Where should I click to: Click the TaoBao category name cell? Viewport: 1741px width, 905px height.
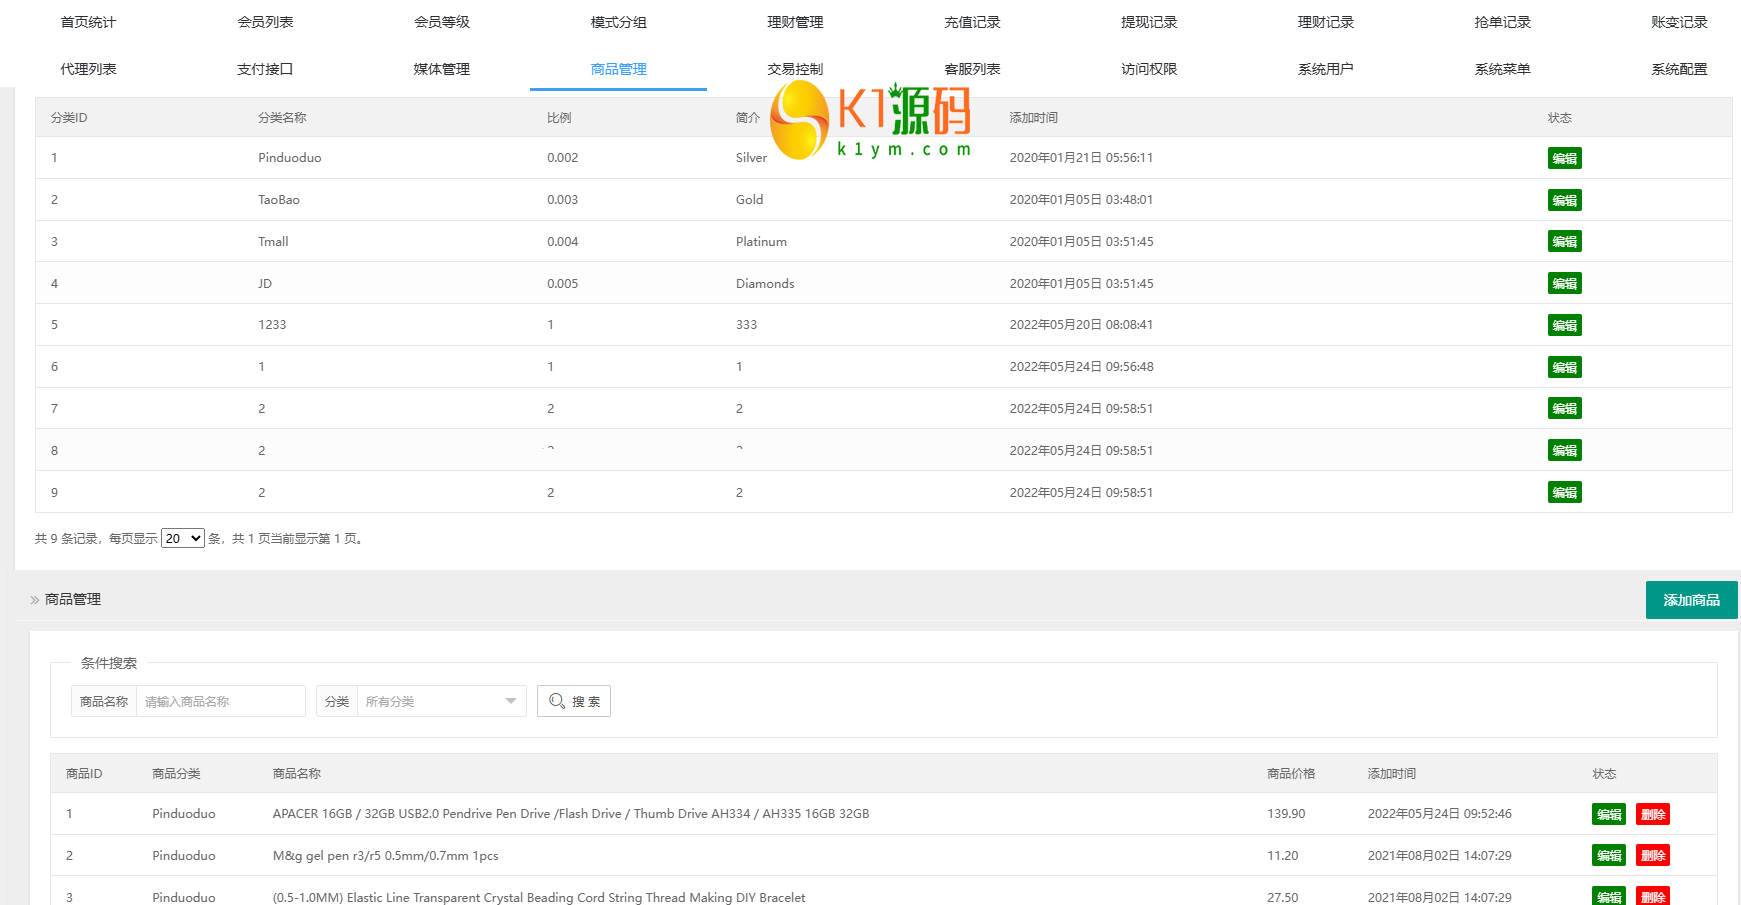[279, 200]
